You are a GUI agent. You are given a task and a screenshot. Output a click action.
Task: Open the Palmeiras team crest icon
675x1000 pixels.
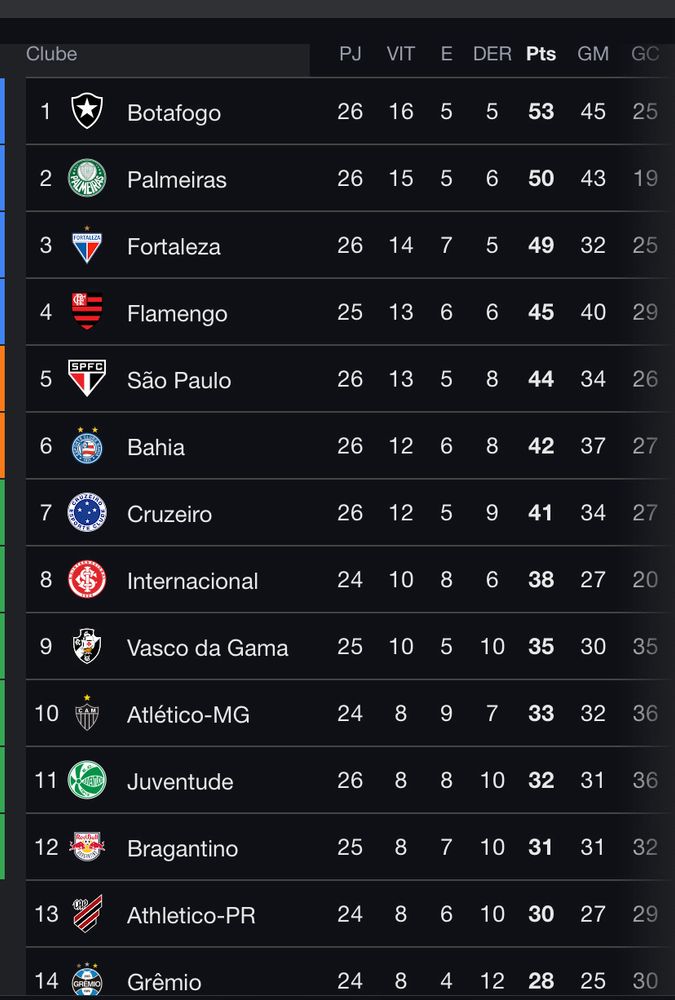[x=87, y=178]
